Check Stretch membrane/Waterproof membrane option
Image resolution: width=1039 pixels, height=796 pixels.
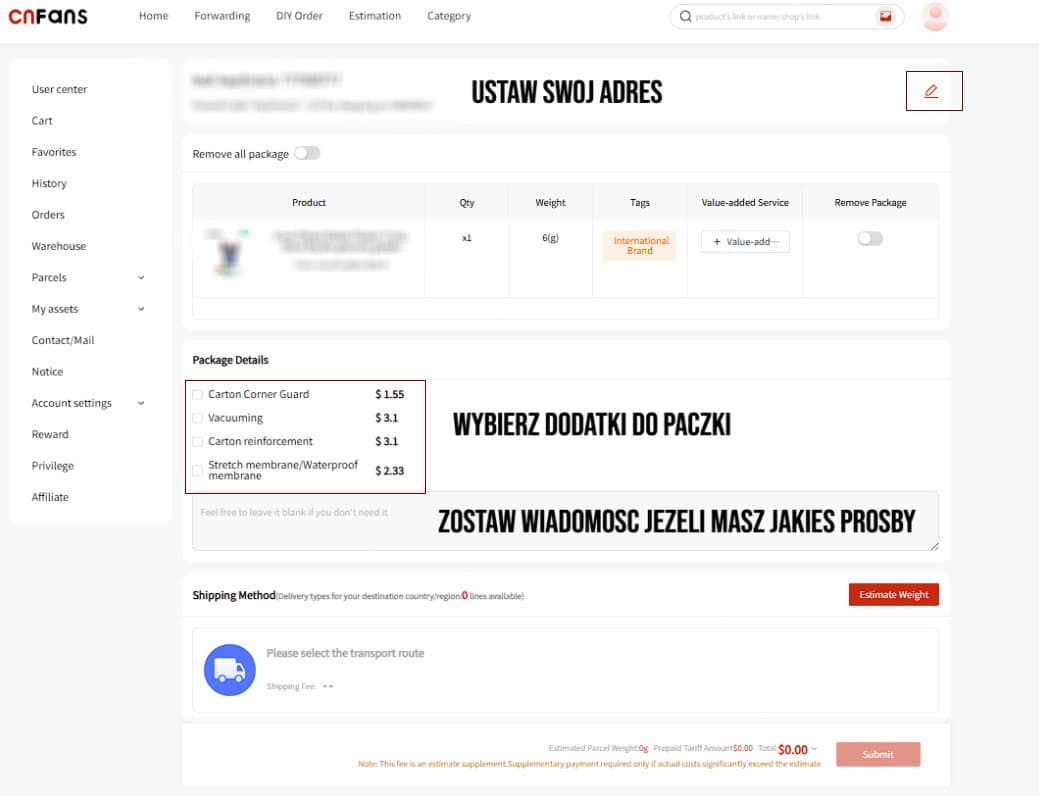click(197, 471)
